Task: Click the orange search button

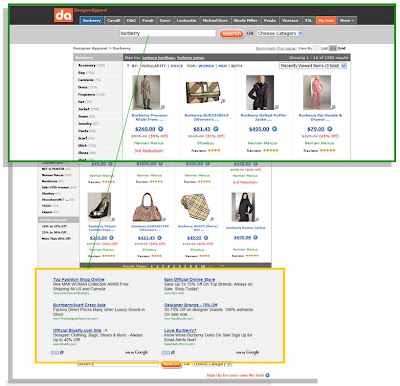Action: (232, 34)
